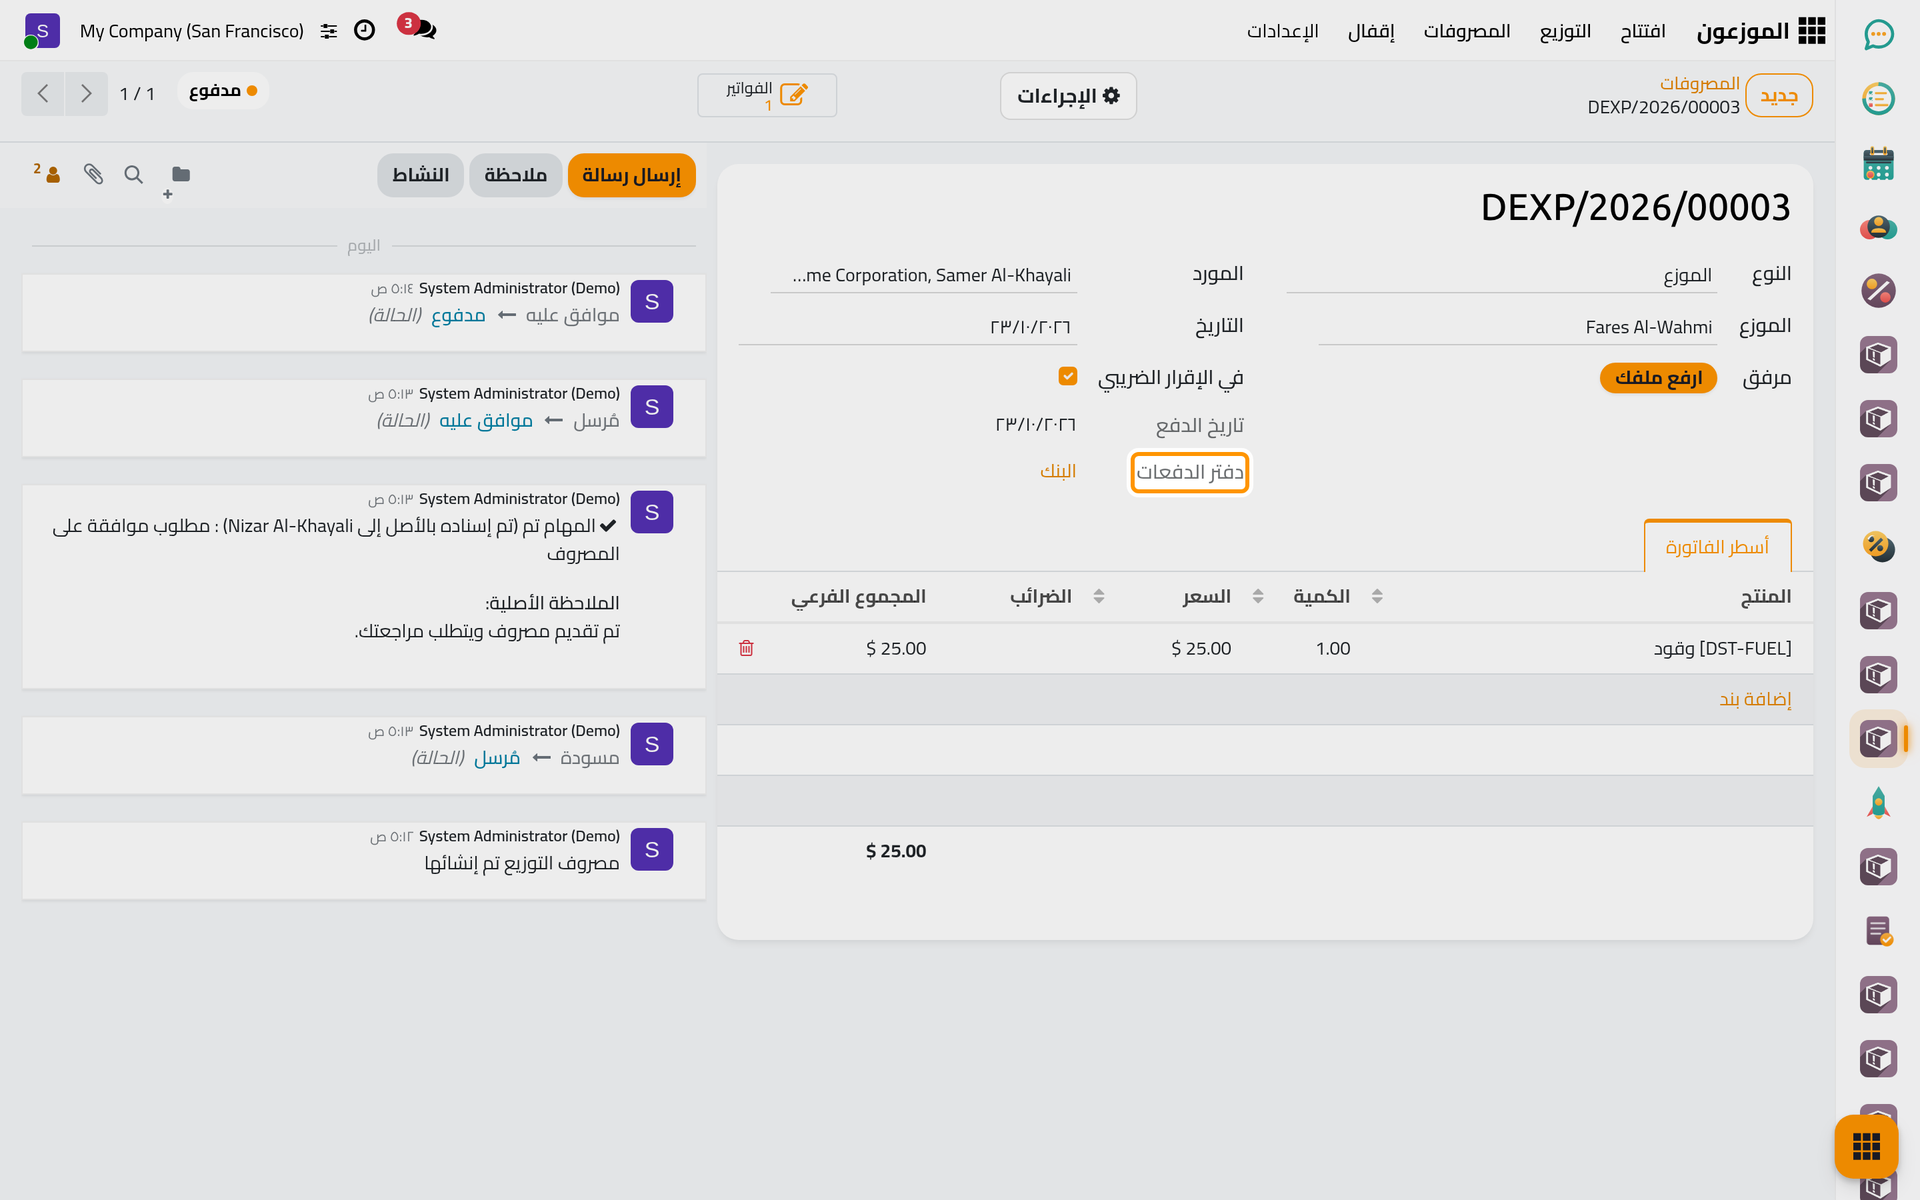Open the clock activities icon
Screen dimensions: 1920x1200
pyautogui.click(x=365, y=31)
